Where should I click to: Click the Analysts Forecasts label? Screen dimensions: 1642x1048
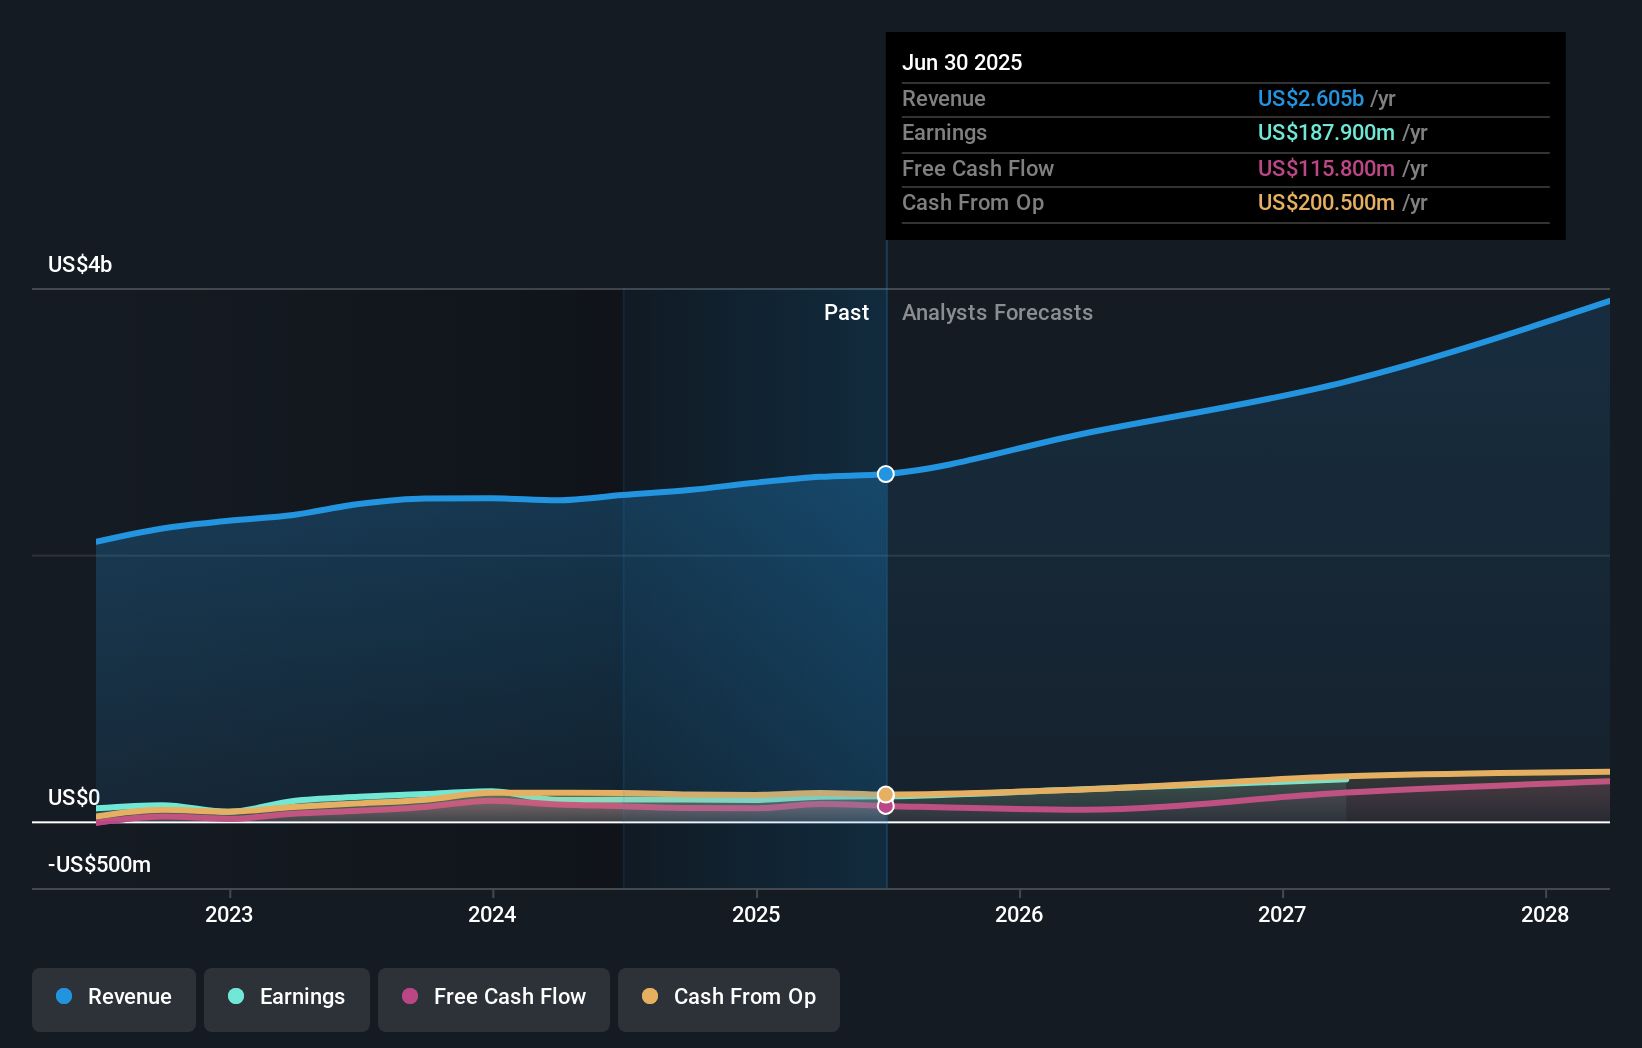point(997,312)
